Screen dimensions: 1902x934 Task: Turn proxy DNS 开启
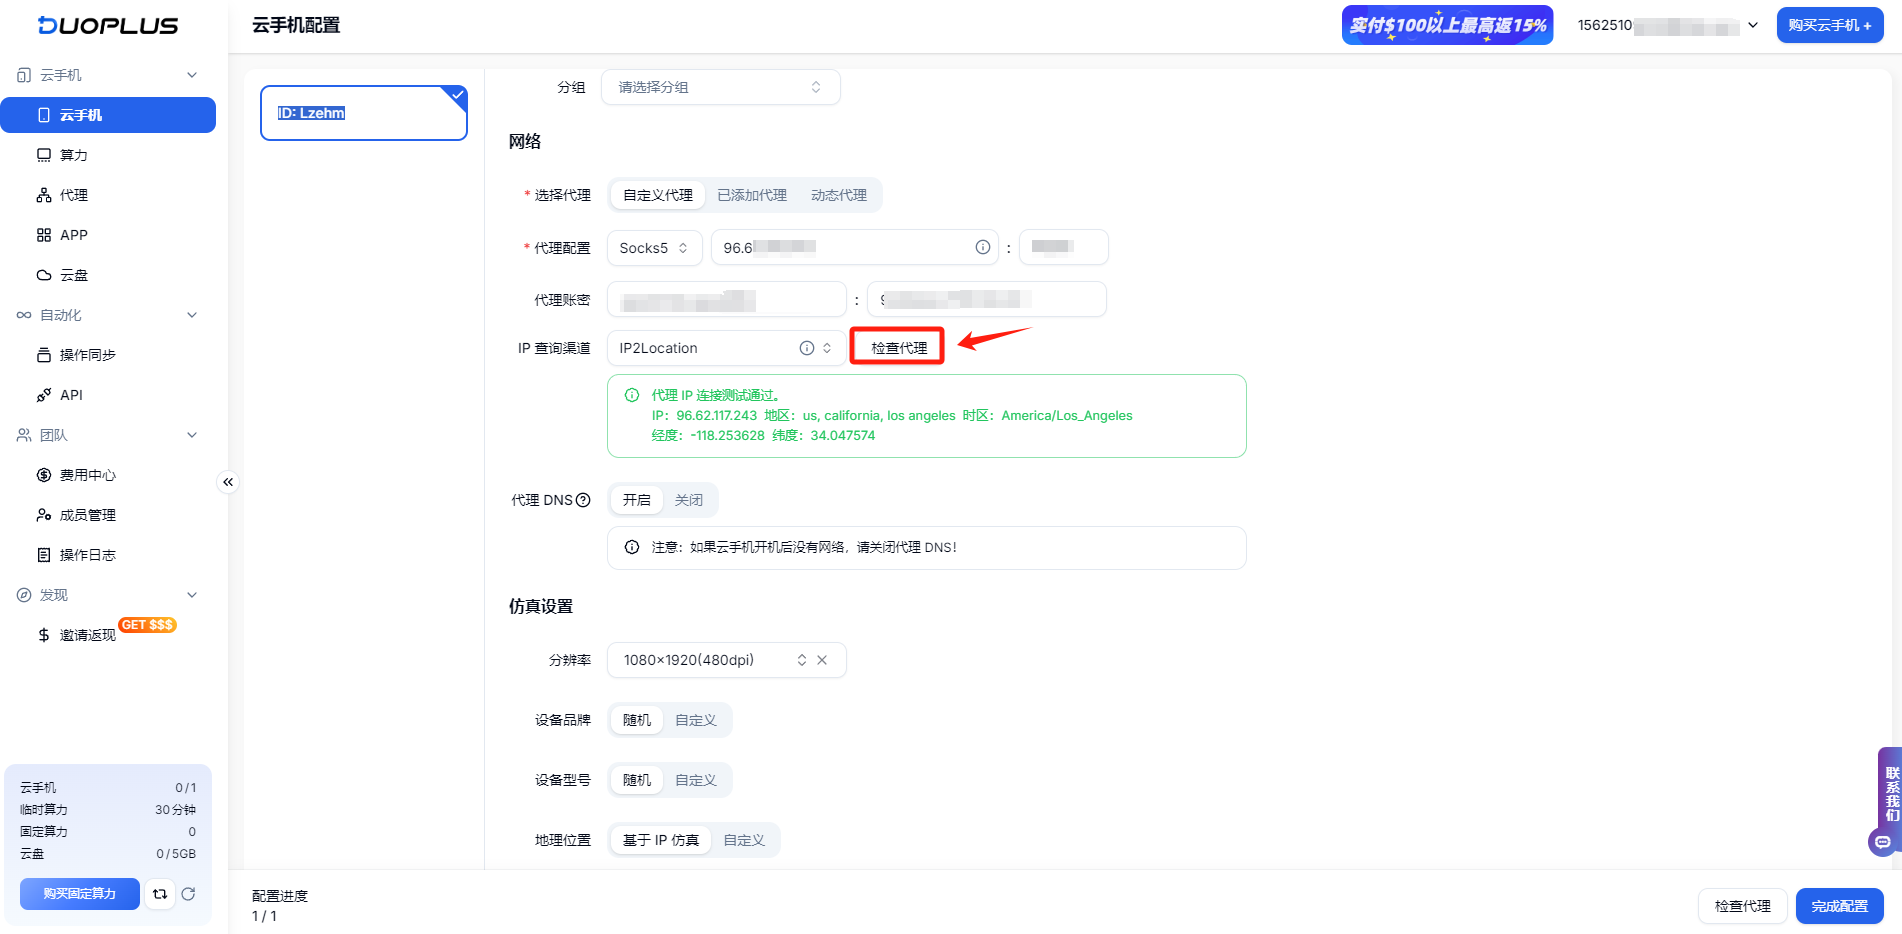pos(637,500)
